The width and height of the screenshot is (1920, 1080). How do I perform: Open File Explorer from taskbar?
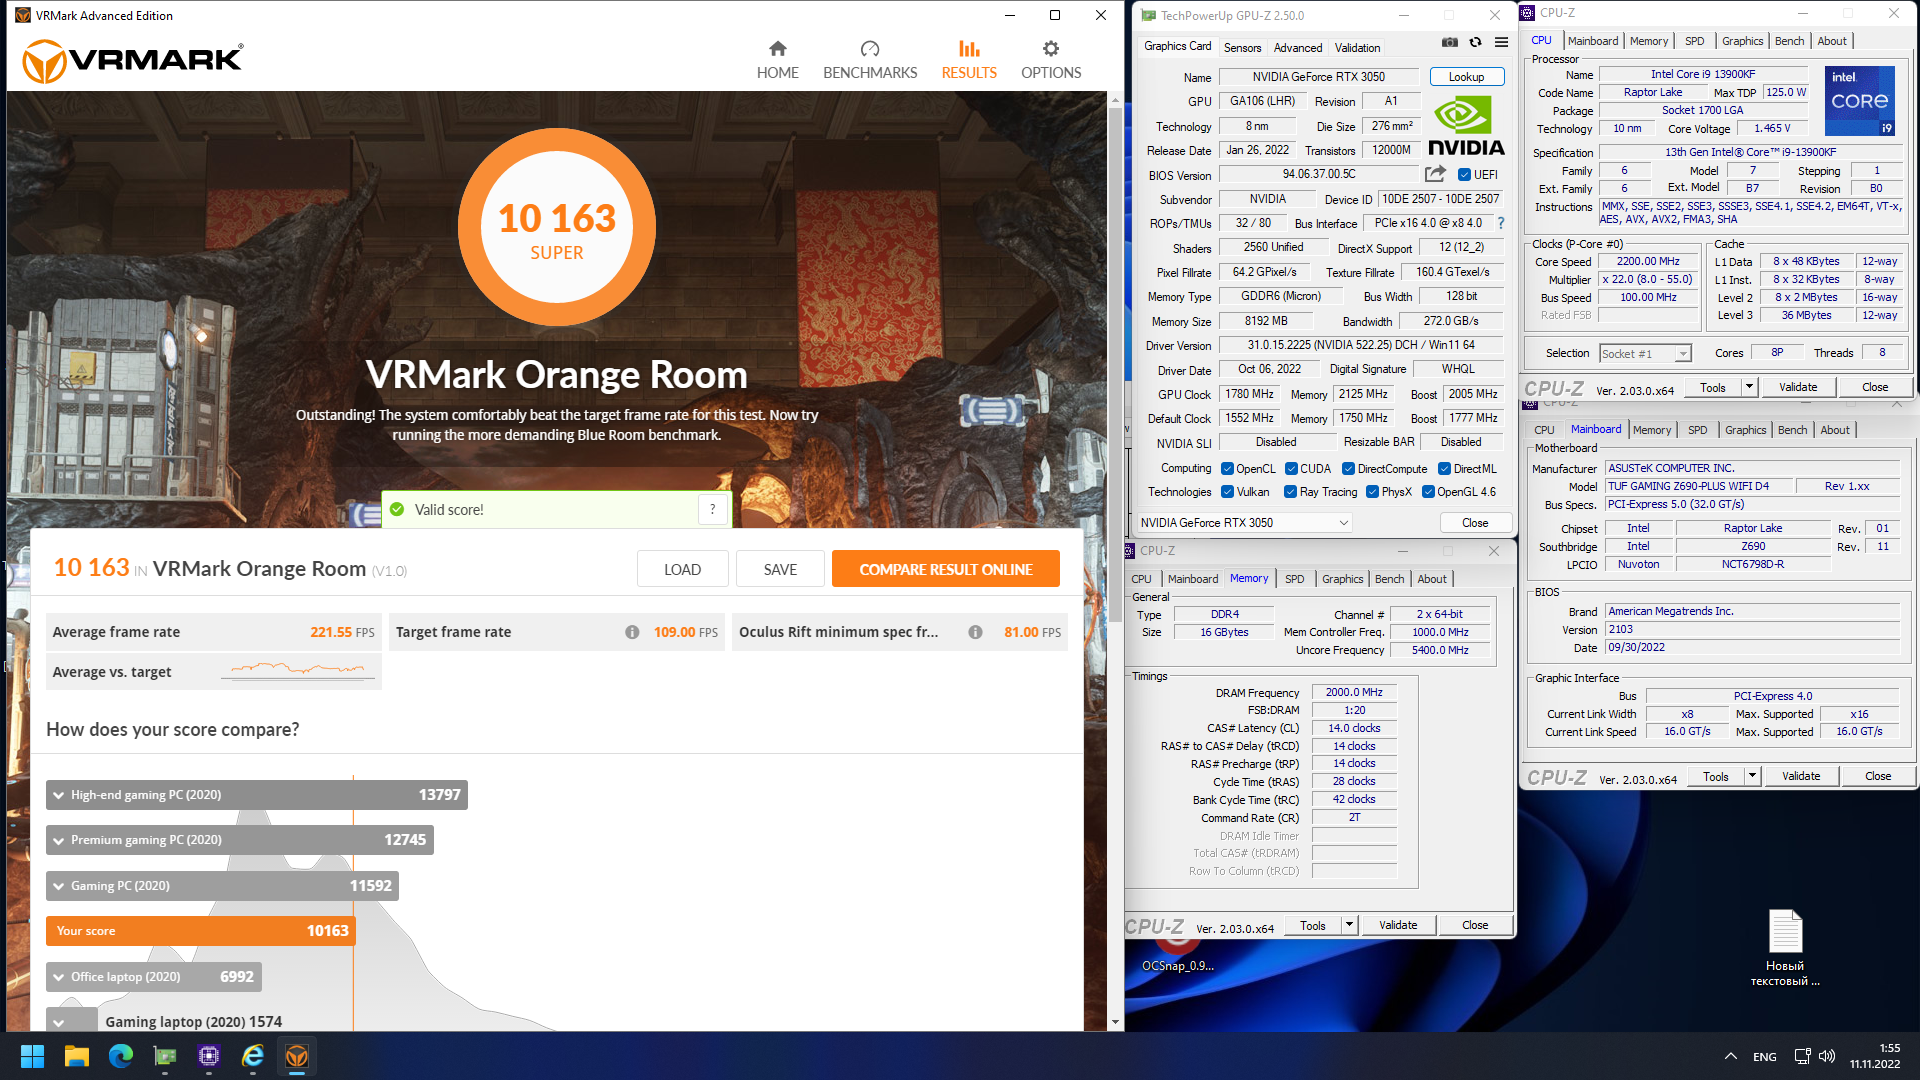pos(77,1056)
